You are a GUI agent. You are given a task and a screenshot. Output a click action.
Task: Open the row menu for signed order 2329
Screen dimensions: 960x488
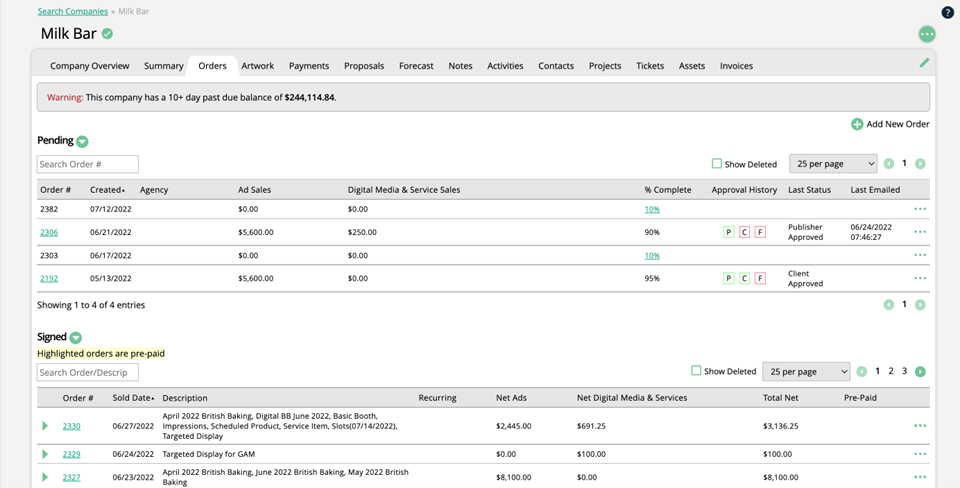pos(920,454)
